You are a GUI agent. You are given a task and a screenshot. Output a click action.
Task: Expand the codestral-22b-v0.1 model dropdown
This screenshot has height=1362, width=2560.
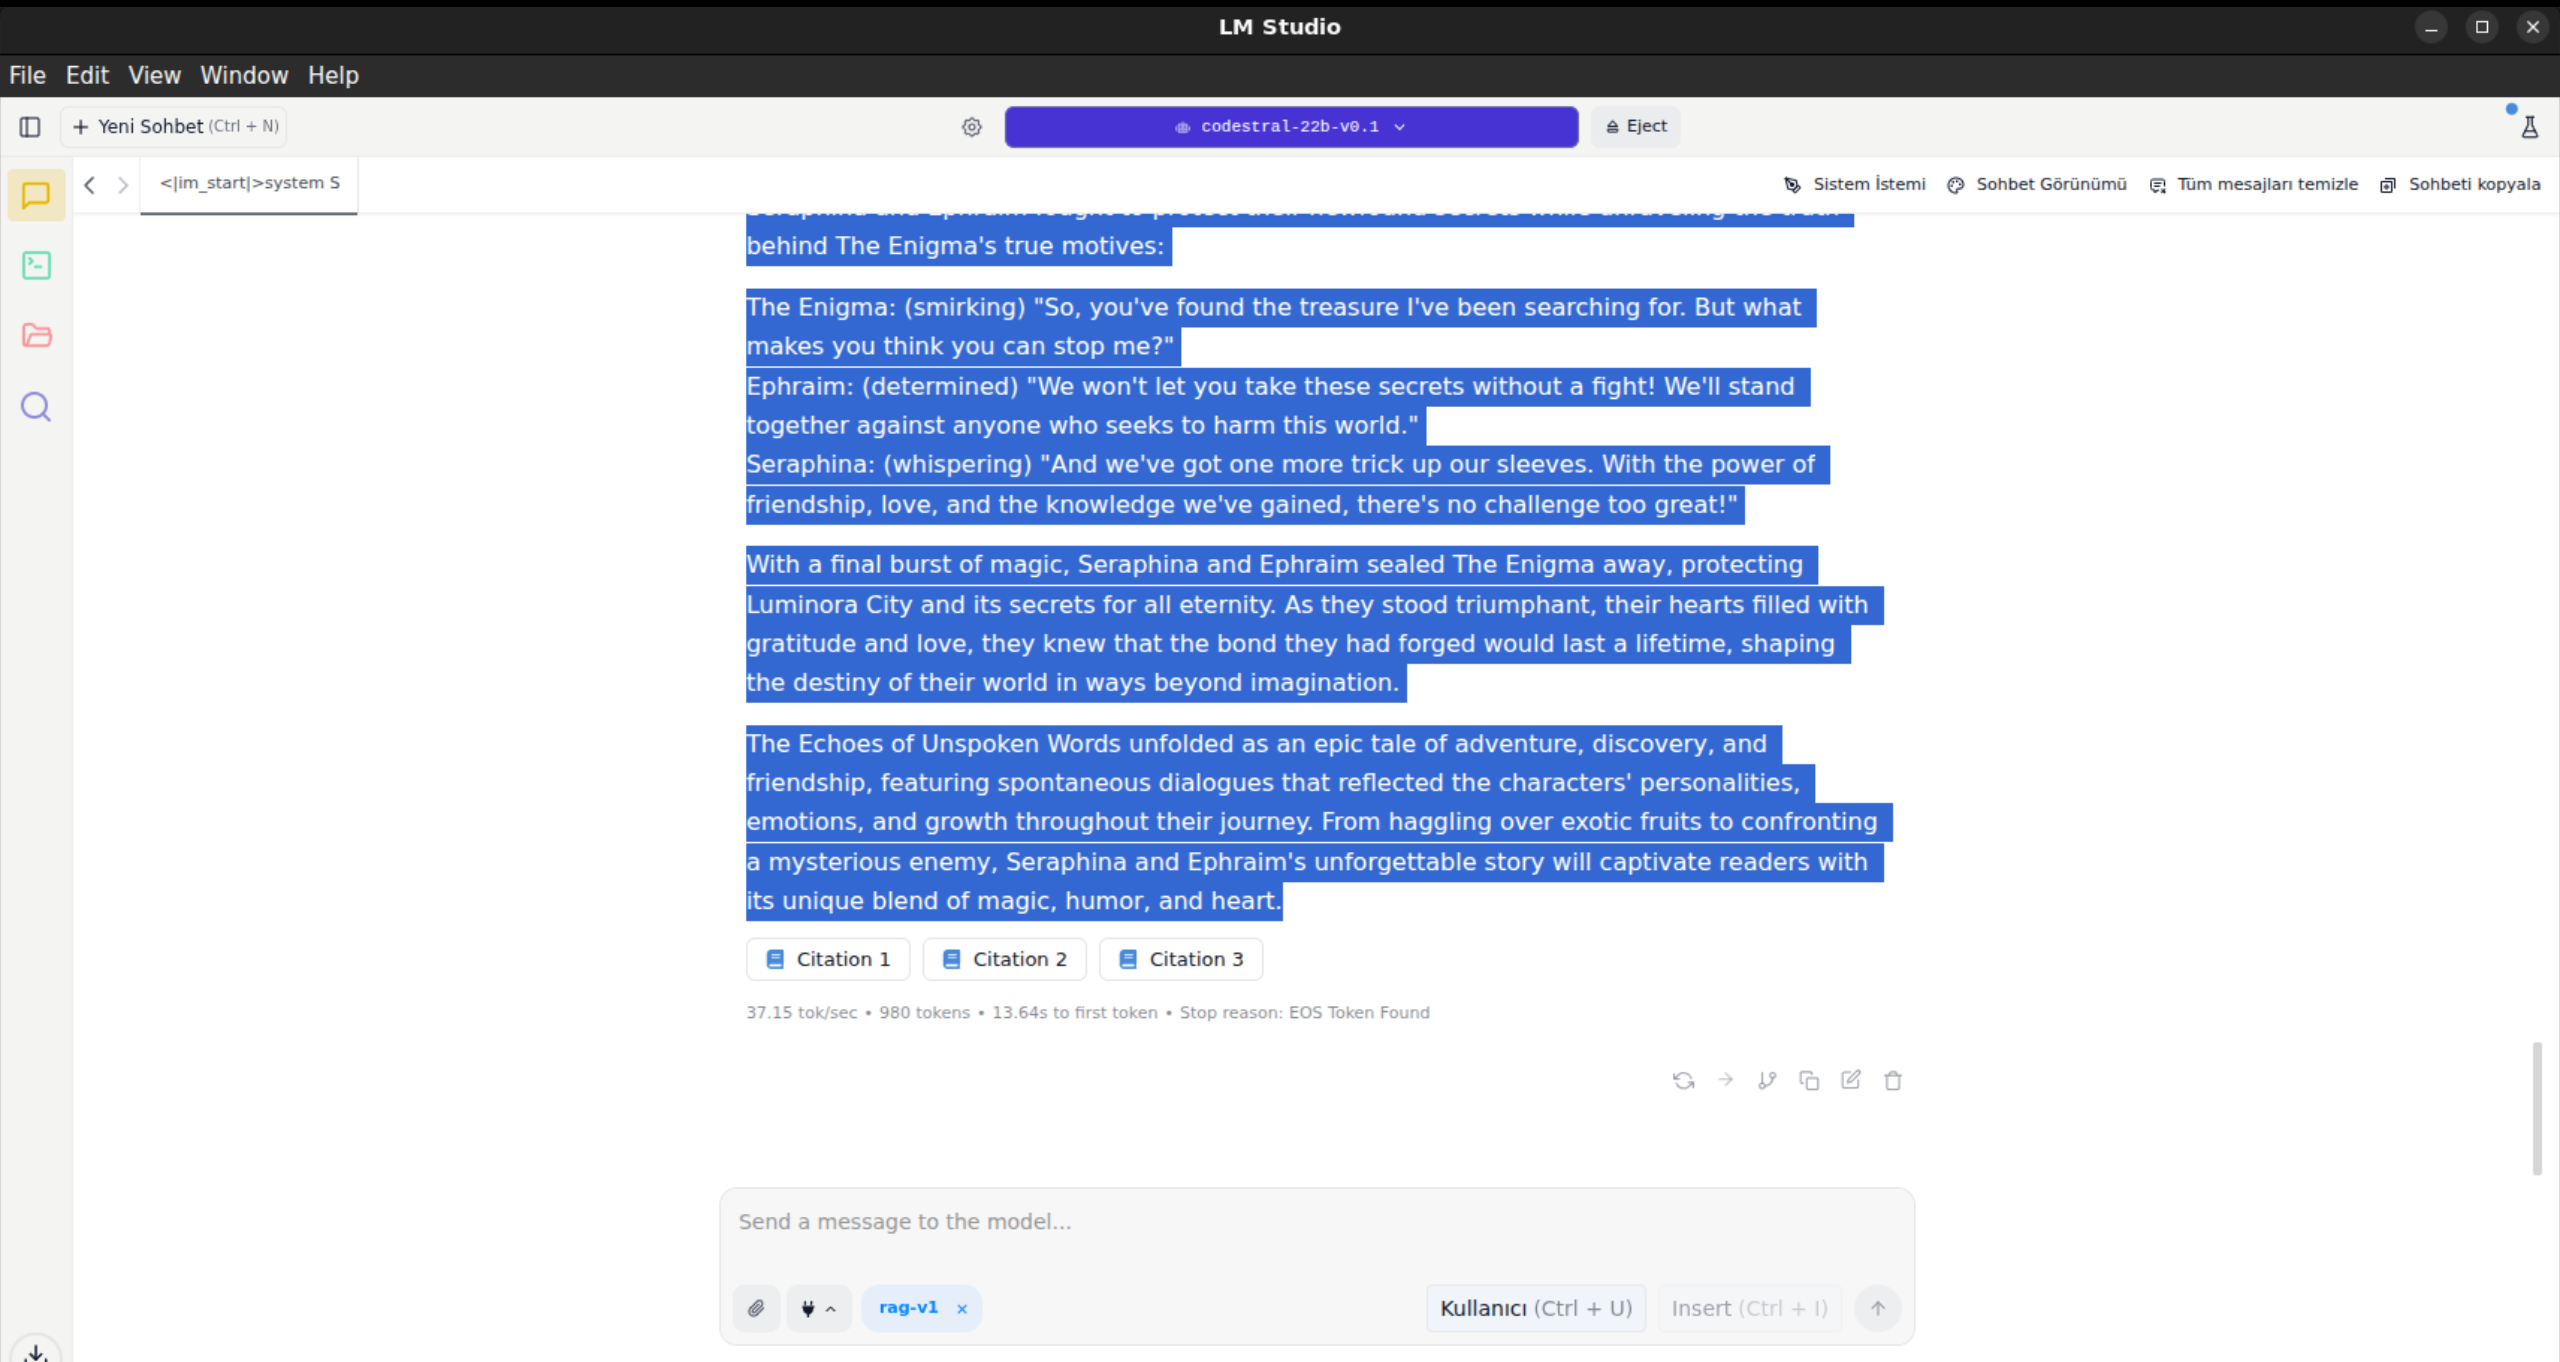coord(1291,127)
